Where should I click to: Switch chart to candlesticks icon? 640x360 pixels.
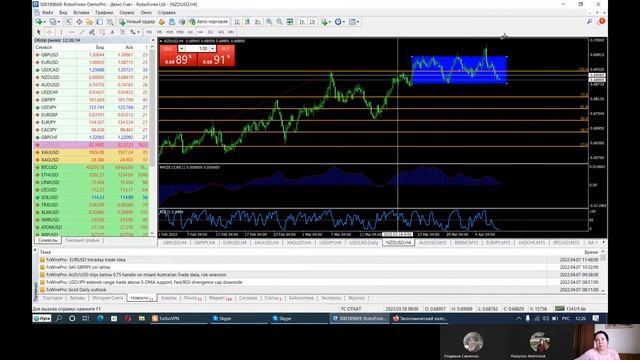[x=247, y=22]
